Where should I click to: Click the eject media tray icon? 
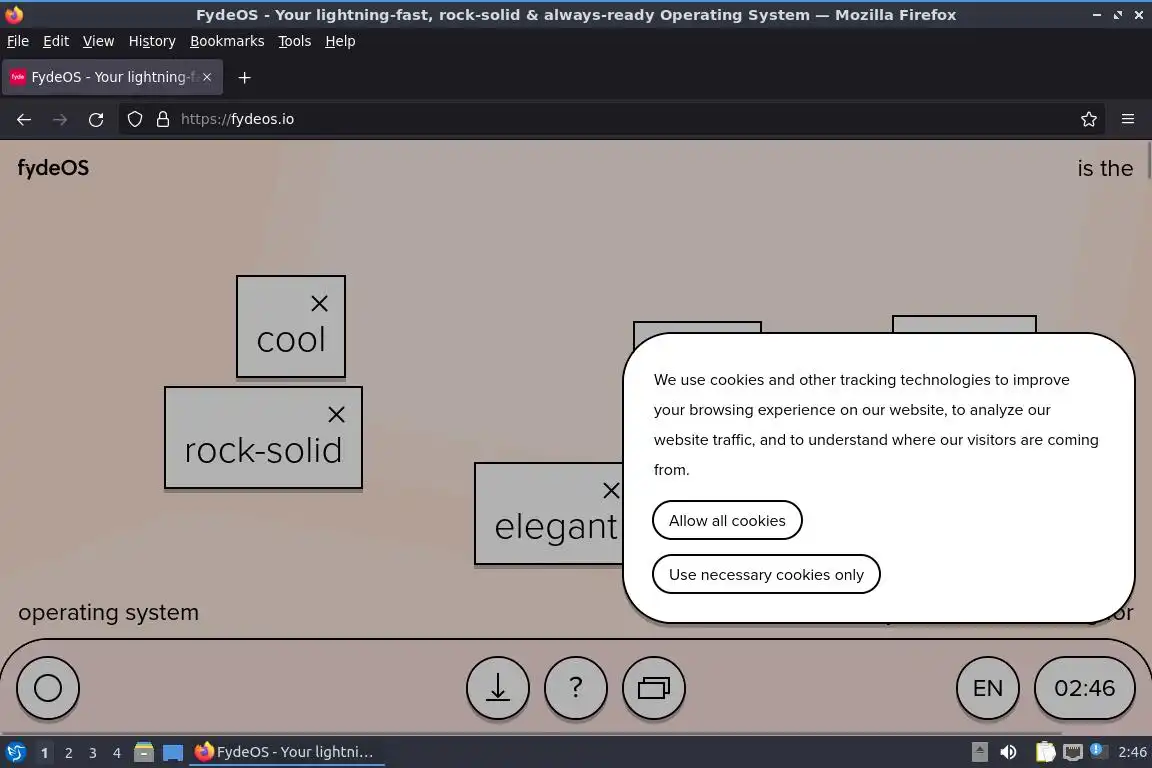[x=980, y=752]
